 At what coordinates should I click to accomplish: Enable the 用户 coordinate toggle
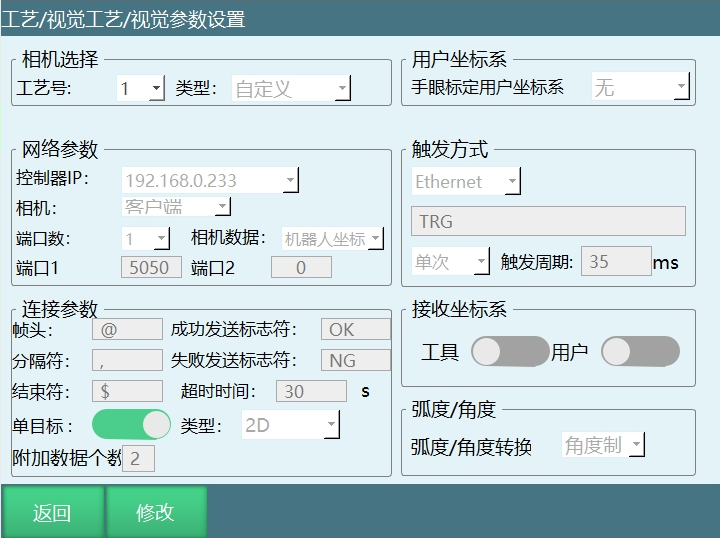coord(640,352)
